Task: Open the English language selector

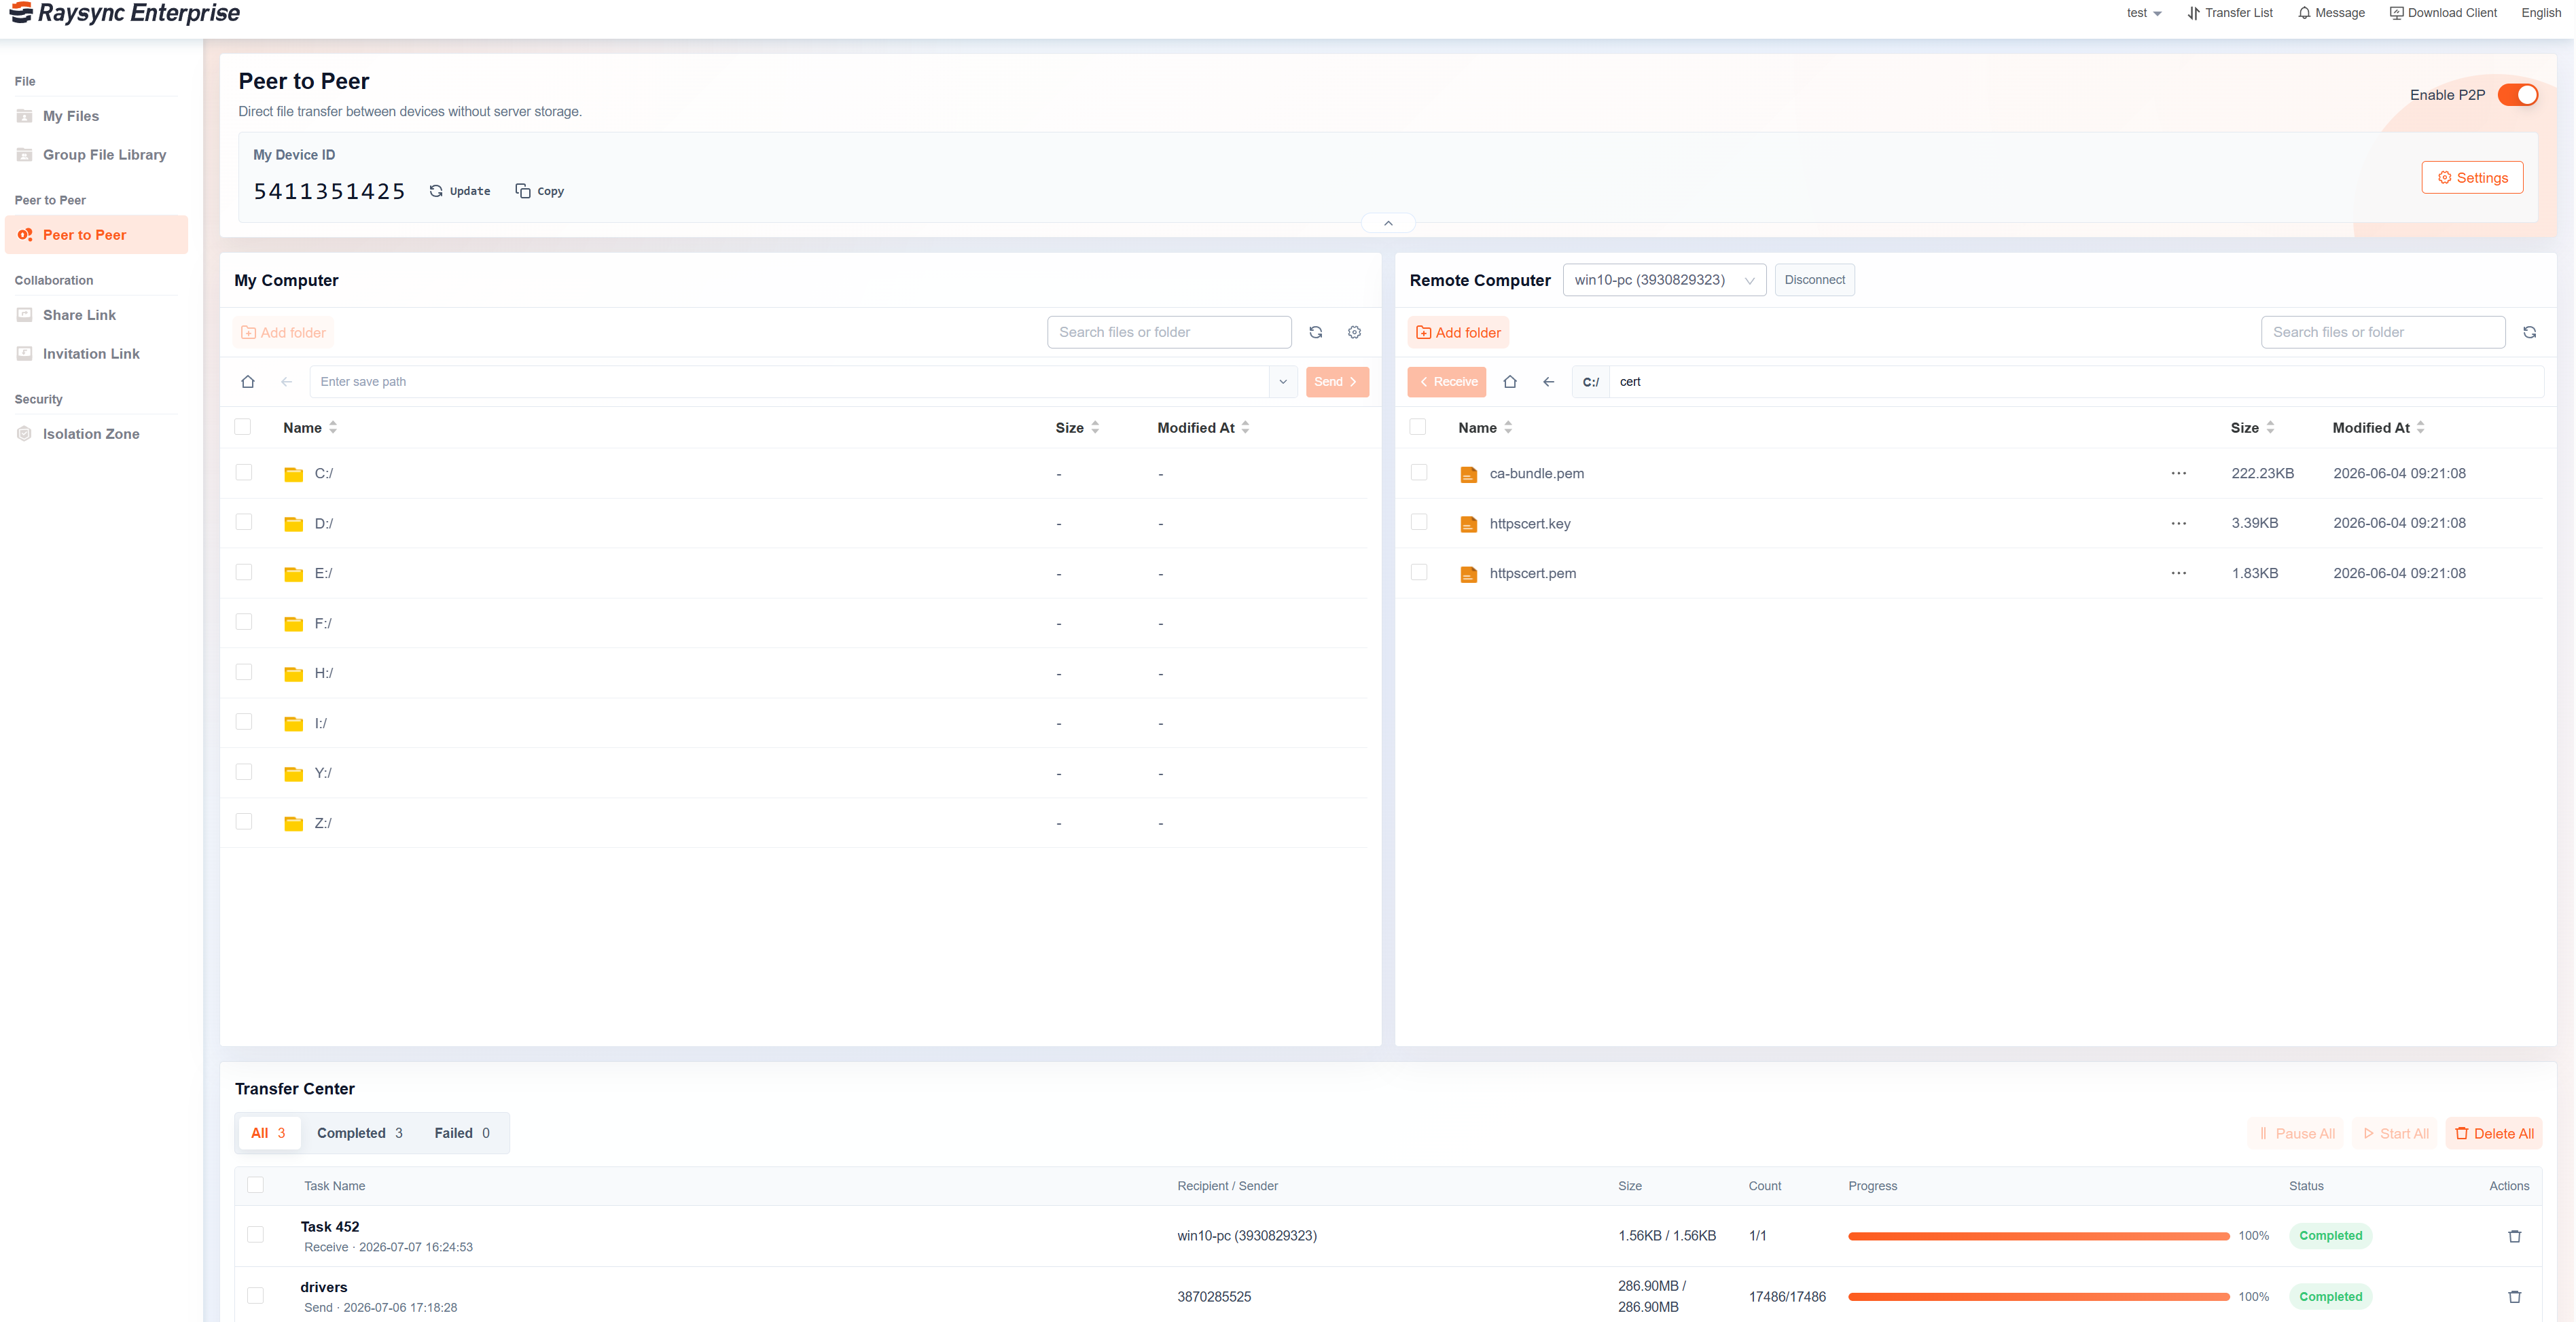Action: click(x=2541, y=13)
